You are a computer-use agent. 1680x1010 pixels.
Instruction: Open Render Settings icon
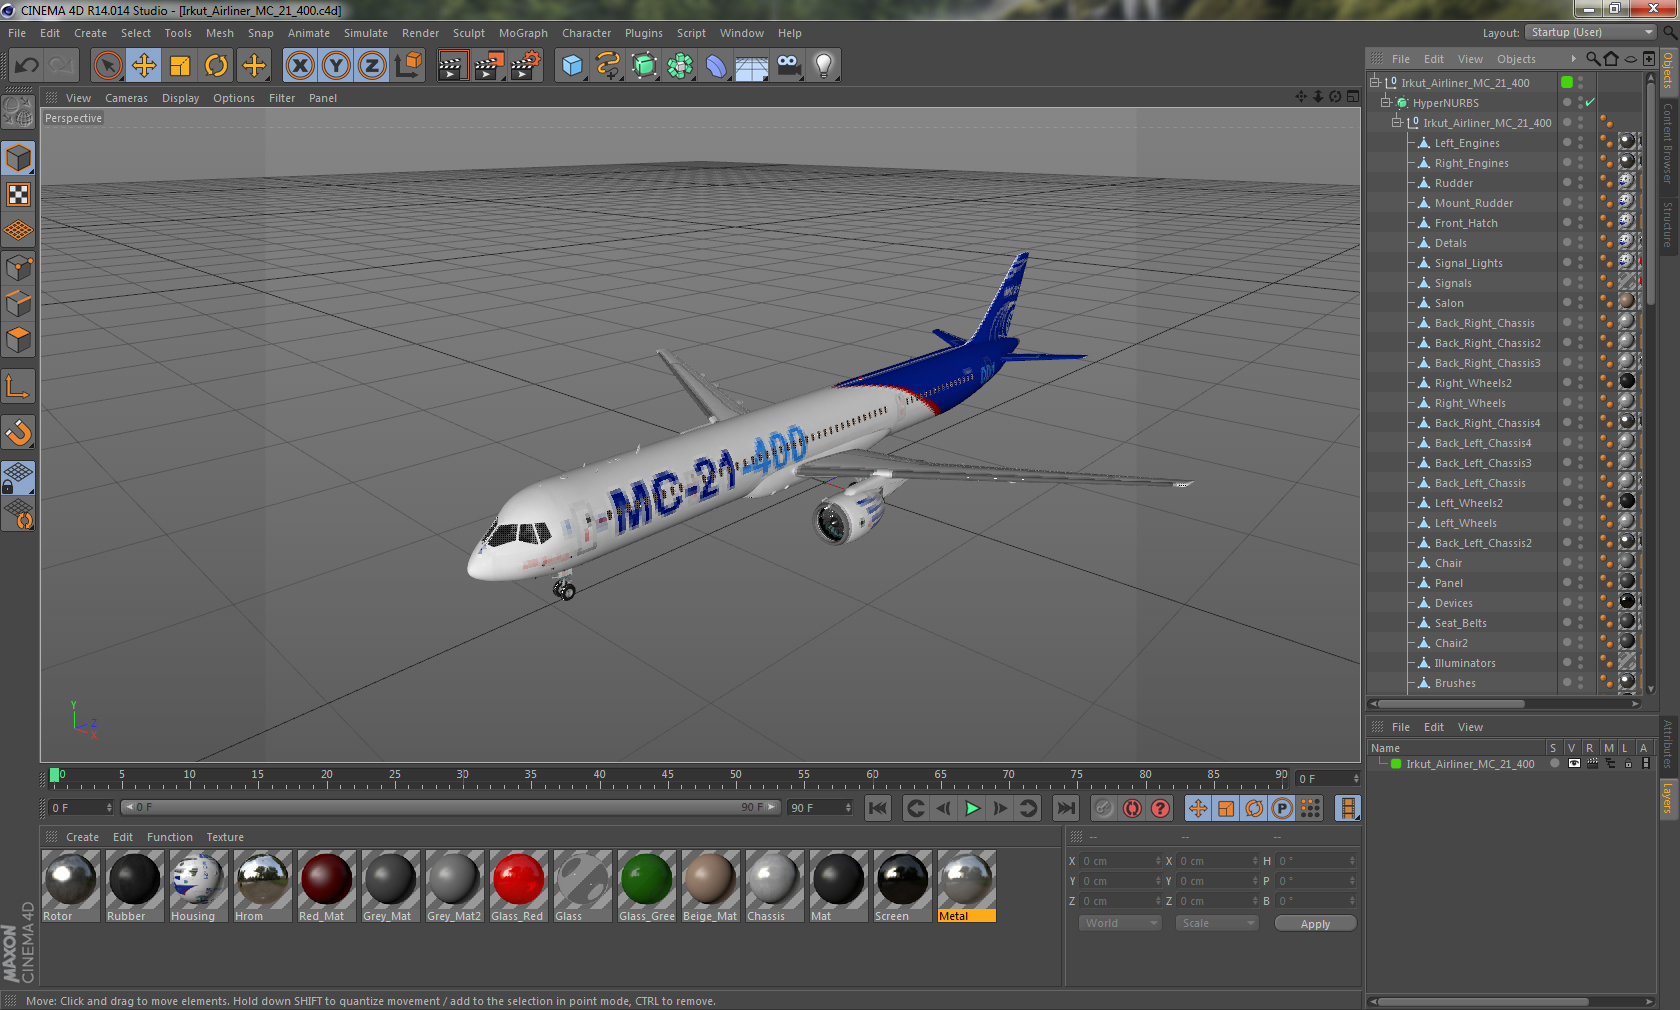click(525, 66)
